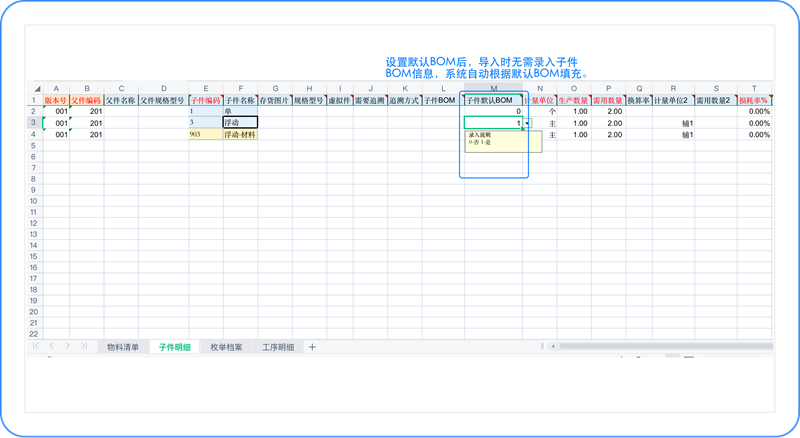Click the select-all corner triangle icon

click(37, 89)
